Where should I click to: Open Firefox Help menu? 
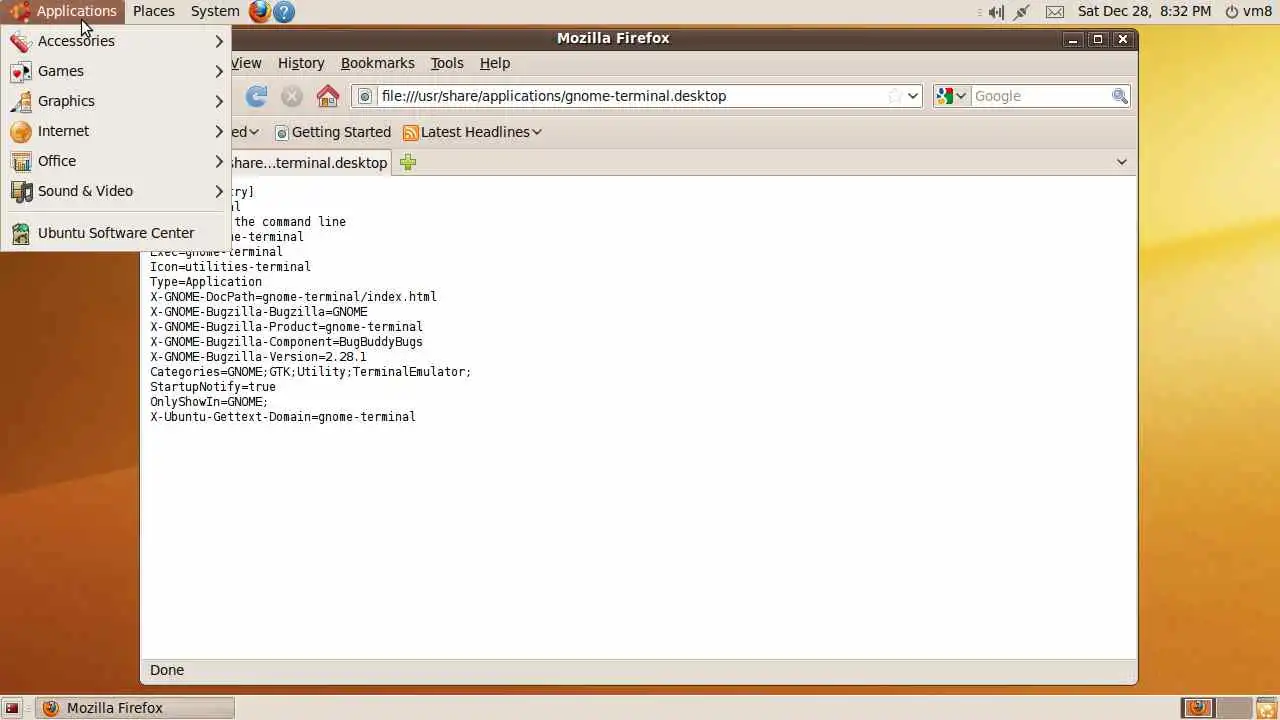coord(495,63)
